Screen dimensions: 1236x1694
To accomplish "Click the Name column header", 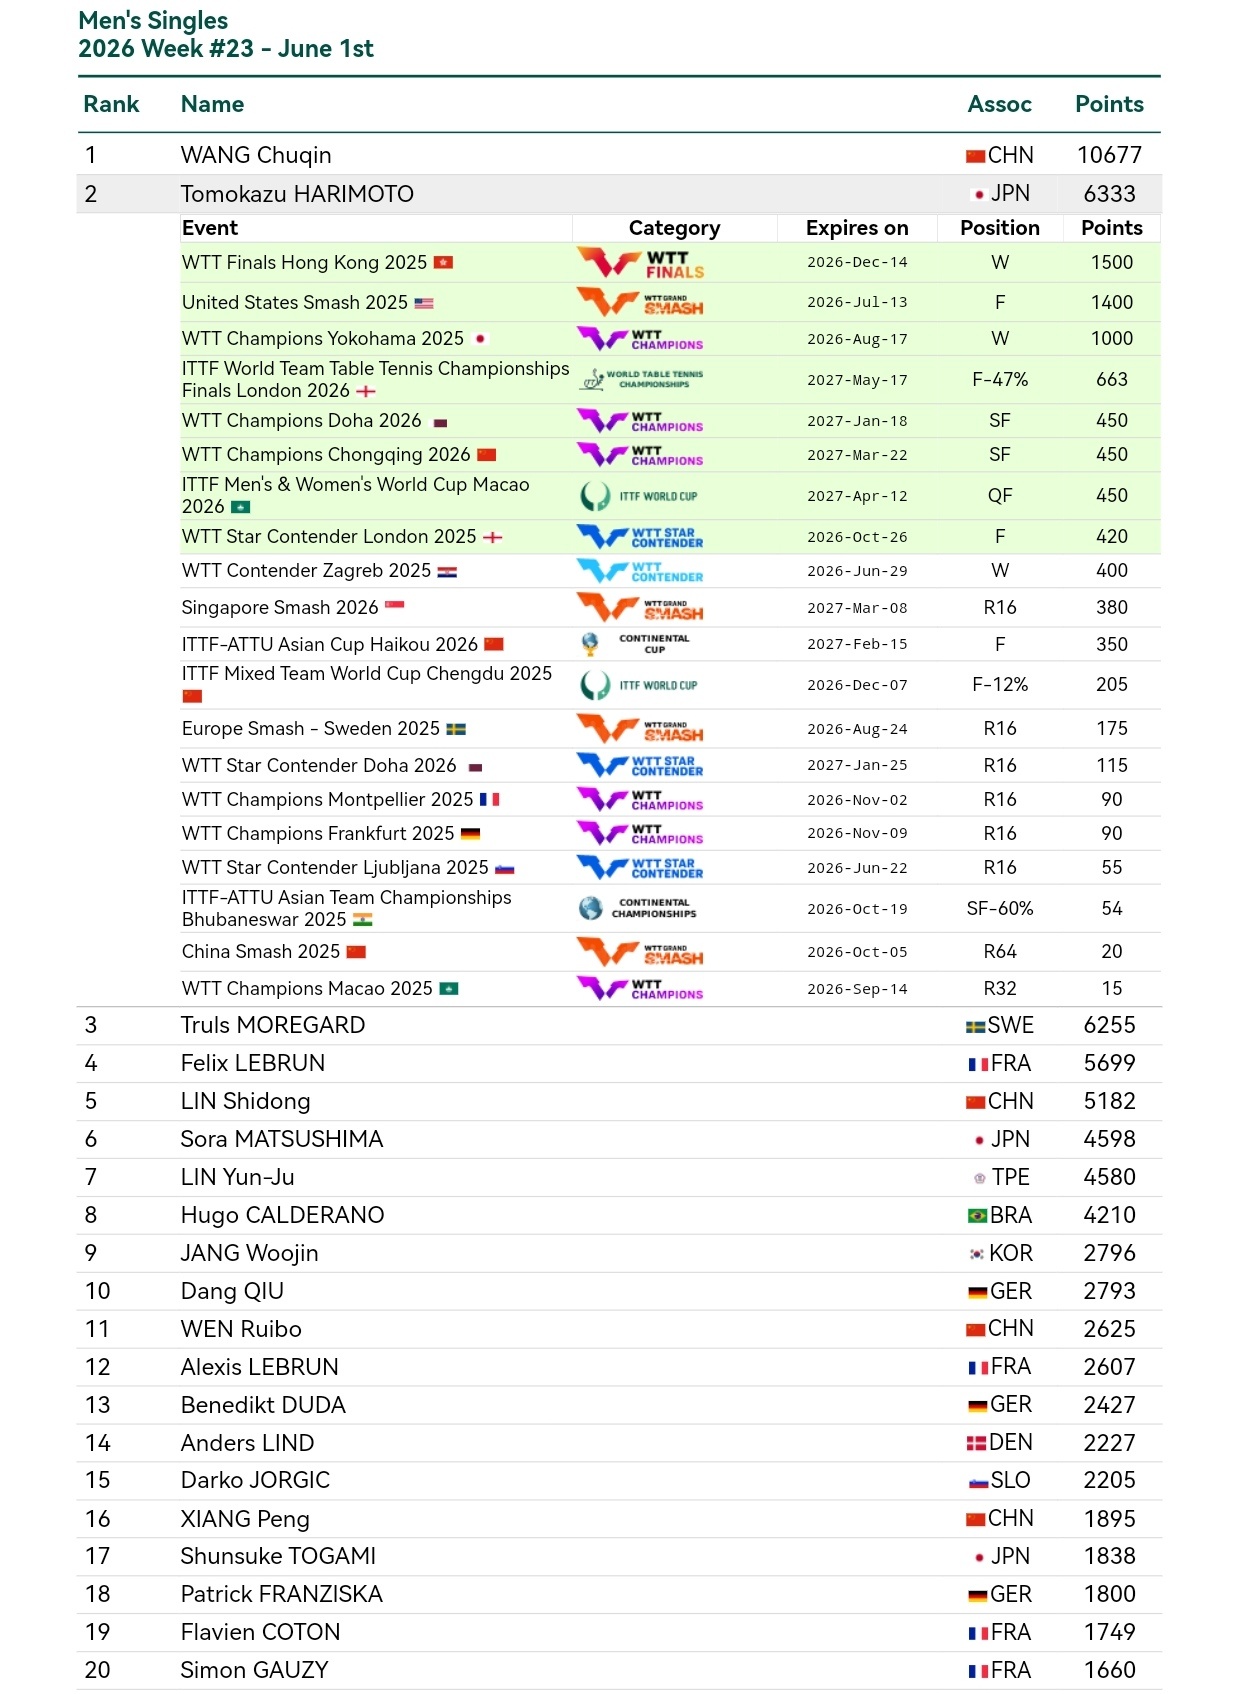I will click(x=212, y=104).
